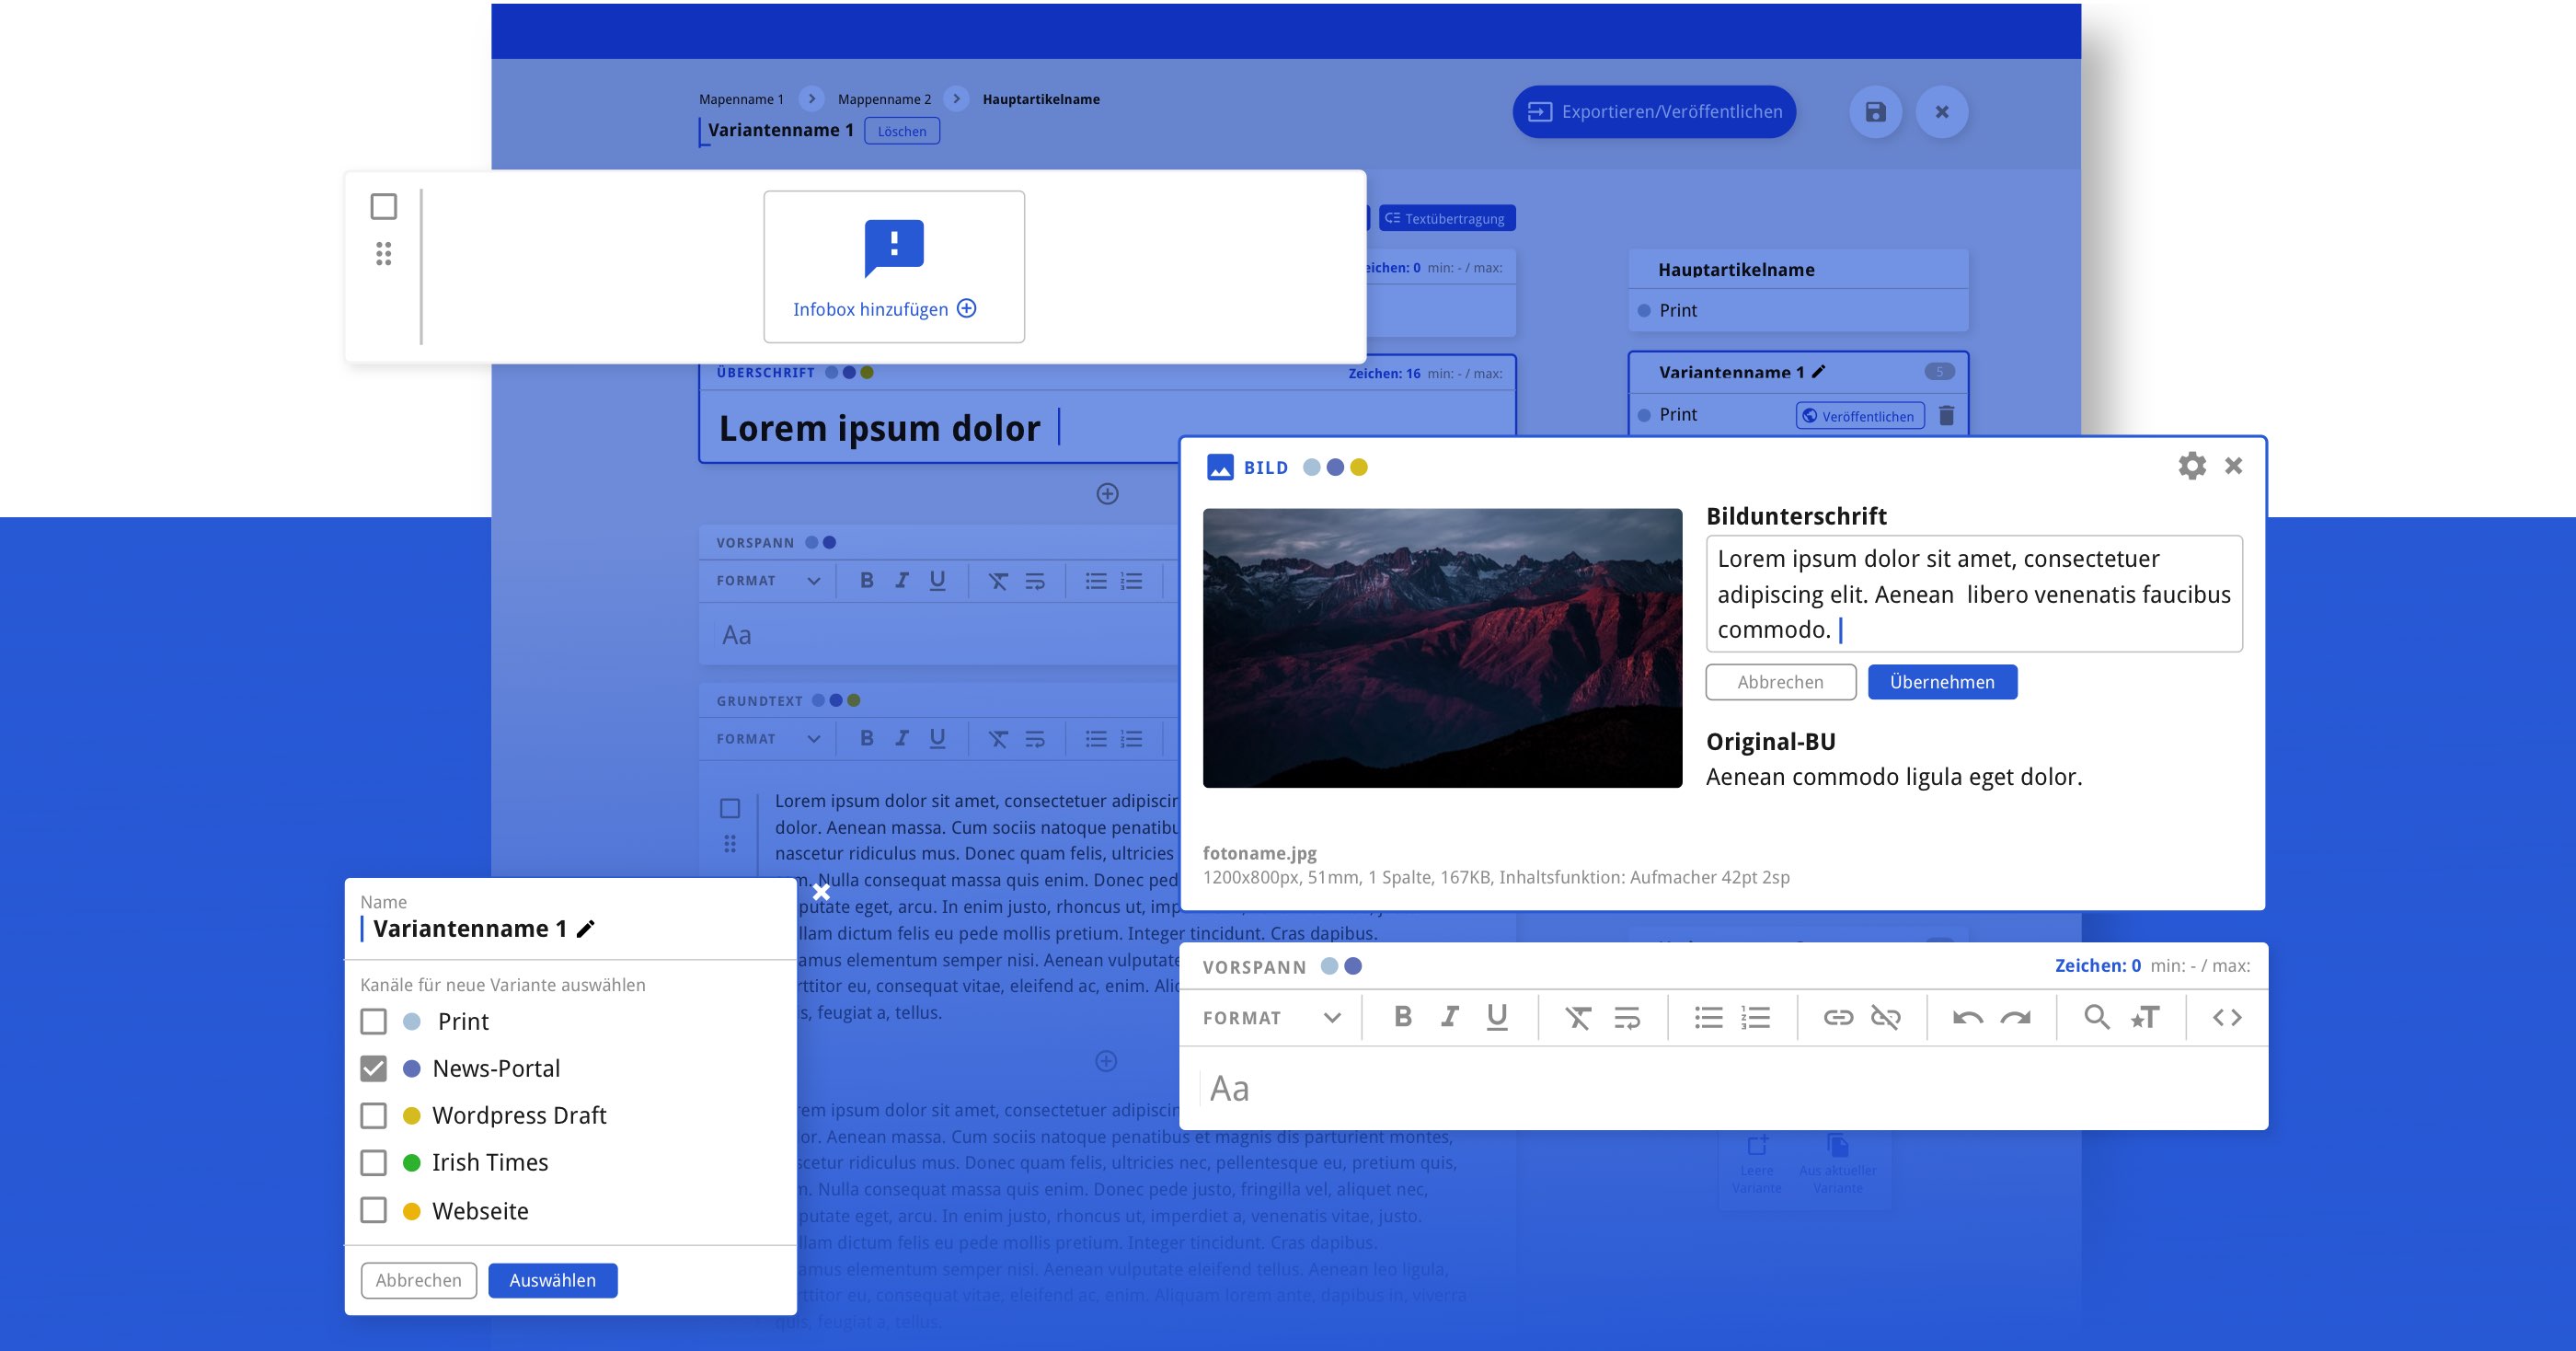2576x1351 pixels.
Task: Click the Mappenname 2 breadcrumb
Action: pos(884,99)
